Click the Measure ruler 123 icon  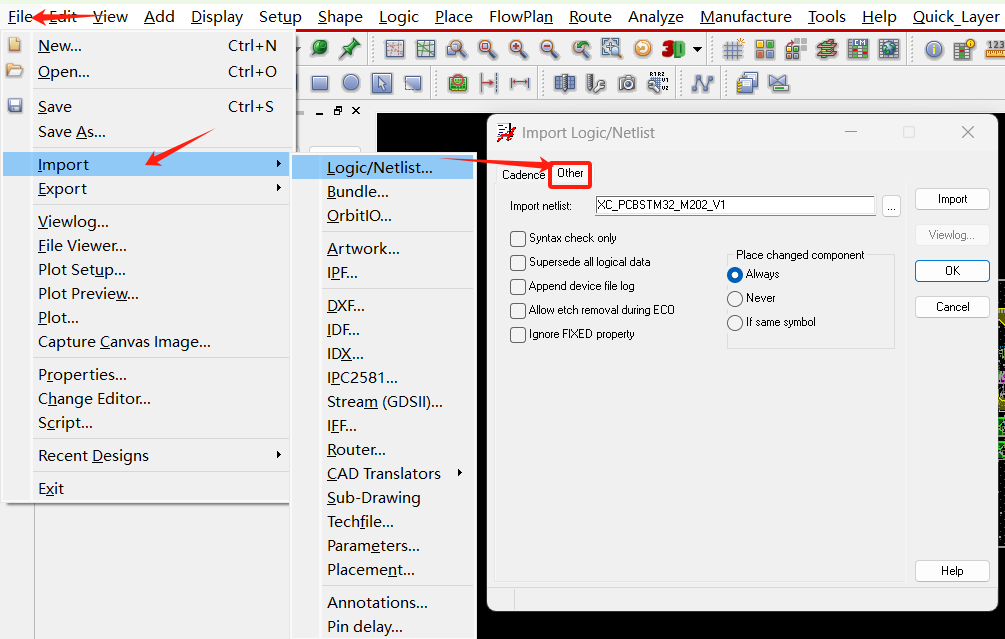(995, 49)
